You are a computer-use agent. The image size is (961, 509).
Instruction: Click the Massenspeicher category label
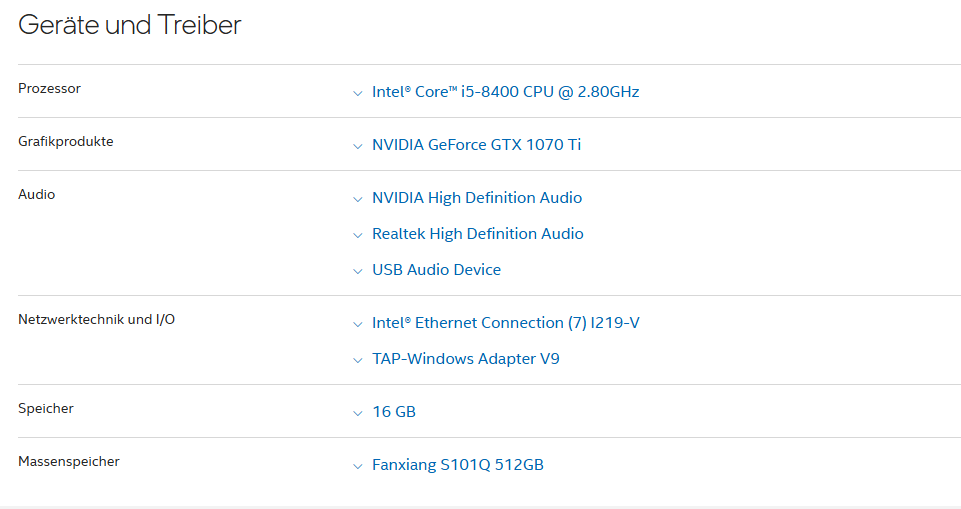coord(69,461)
